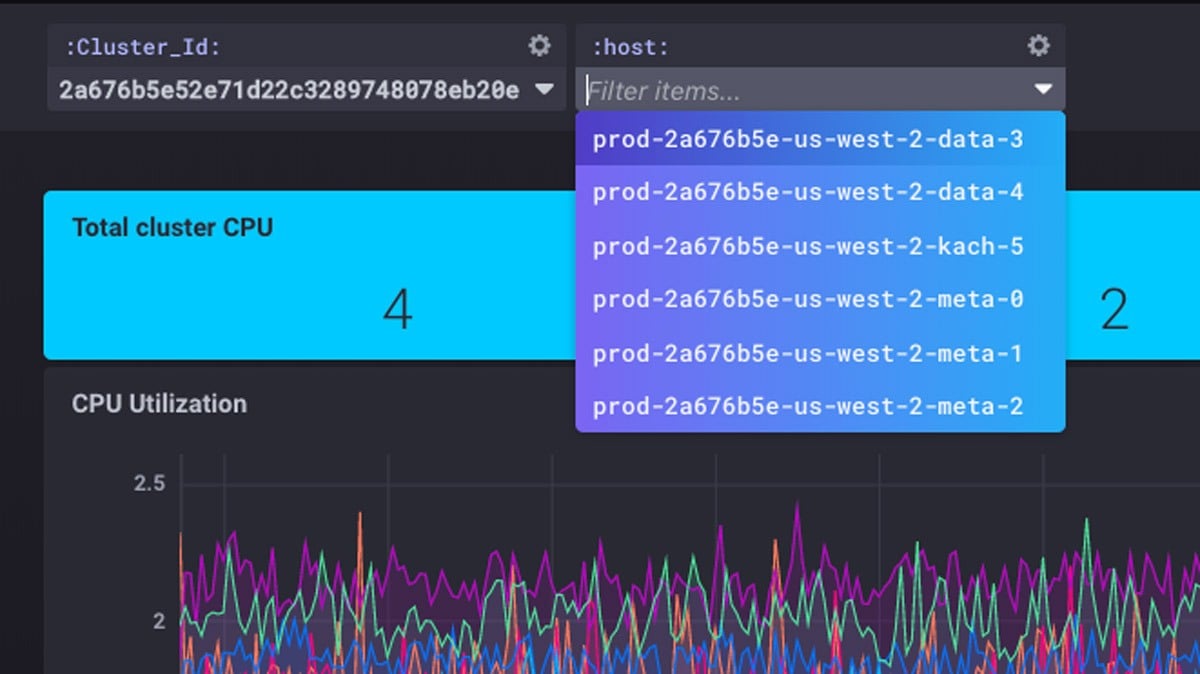Select host prod-2a676b5e-us-west-2-data-3
The height and width of the screenshot is (674, 1200).
808,140
